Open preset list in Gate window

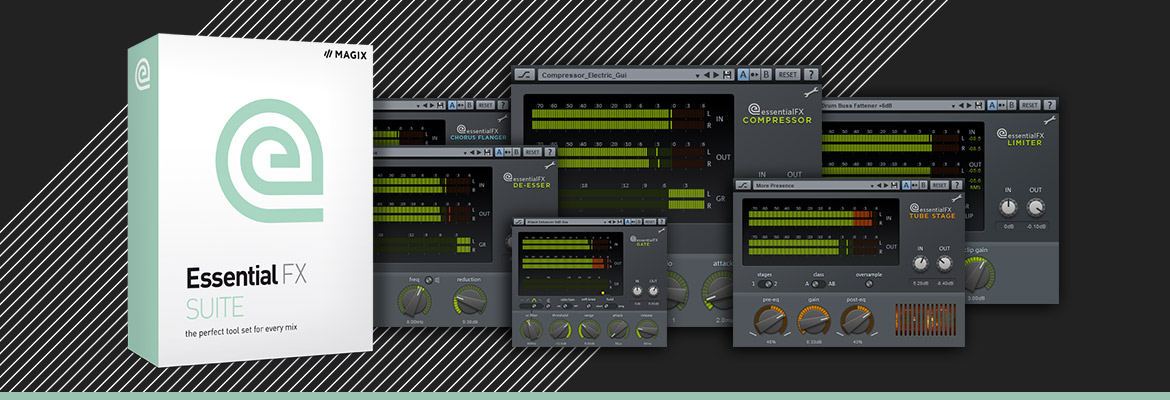point(575,222)
